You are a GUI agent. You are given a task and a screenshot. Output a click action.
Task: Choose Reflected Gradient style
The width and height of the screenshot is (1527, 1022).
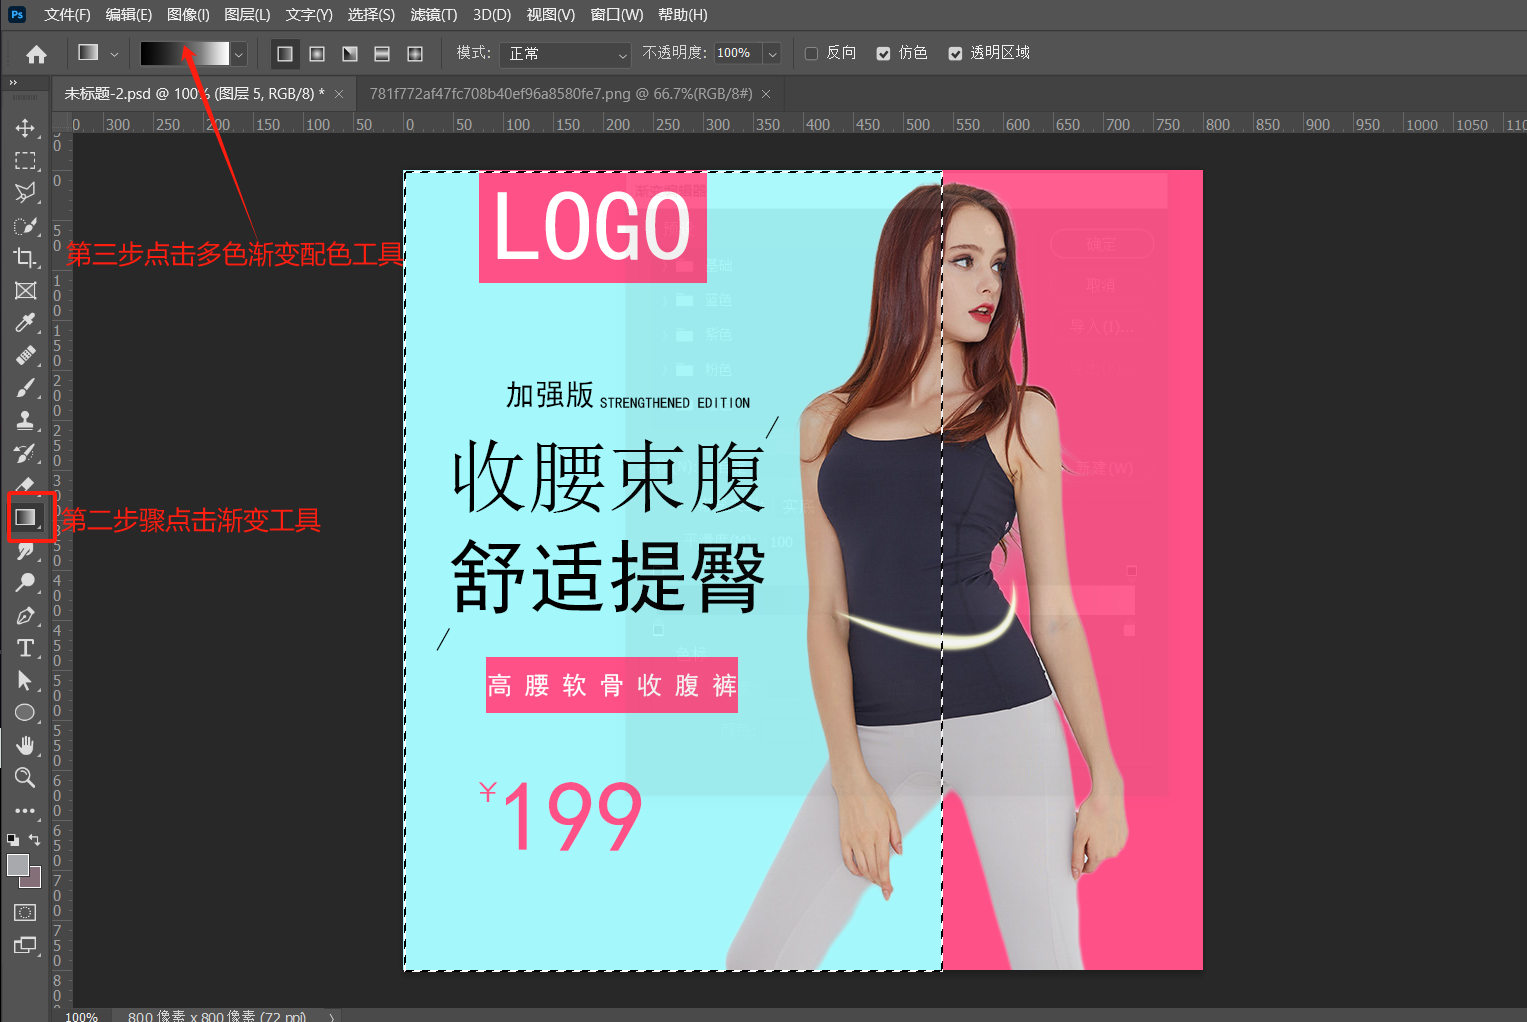(x=382, y=54)
